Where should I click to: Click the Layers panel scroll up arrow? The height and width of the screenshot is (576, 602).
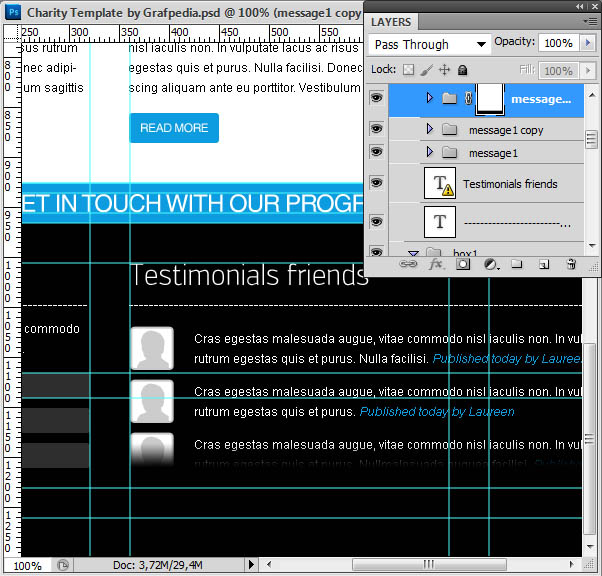click(592, 94)
